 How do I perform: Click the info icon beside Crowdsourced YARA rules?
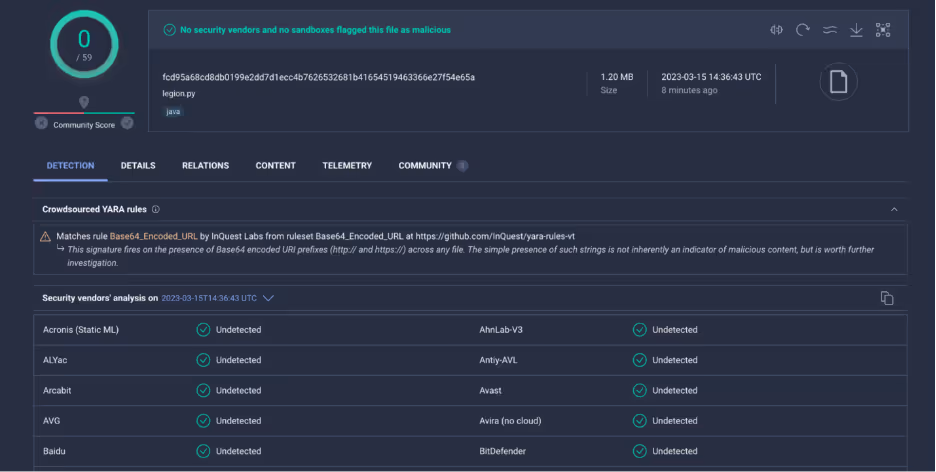[x=156, y=209]
